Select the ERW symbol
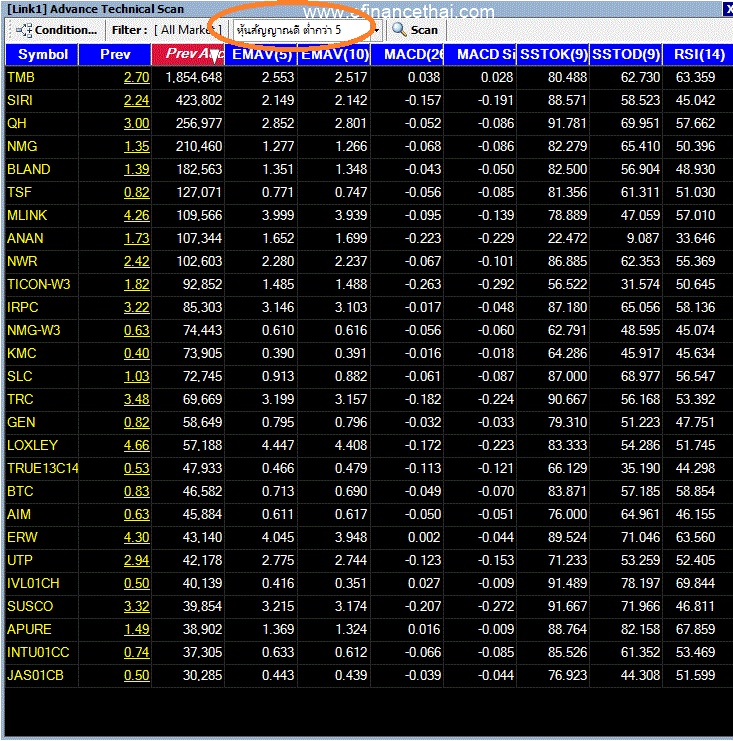Image resolution: width=733 pixels, height=741 pixels. (22, 537)
